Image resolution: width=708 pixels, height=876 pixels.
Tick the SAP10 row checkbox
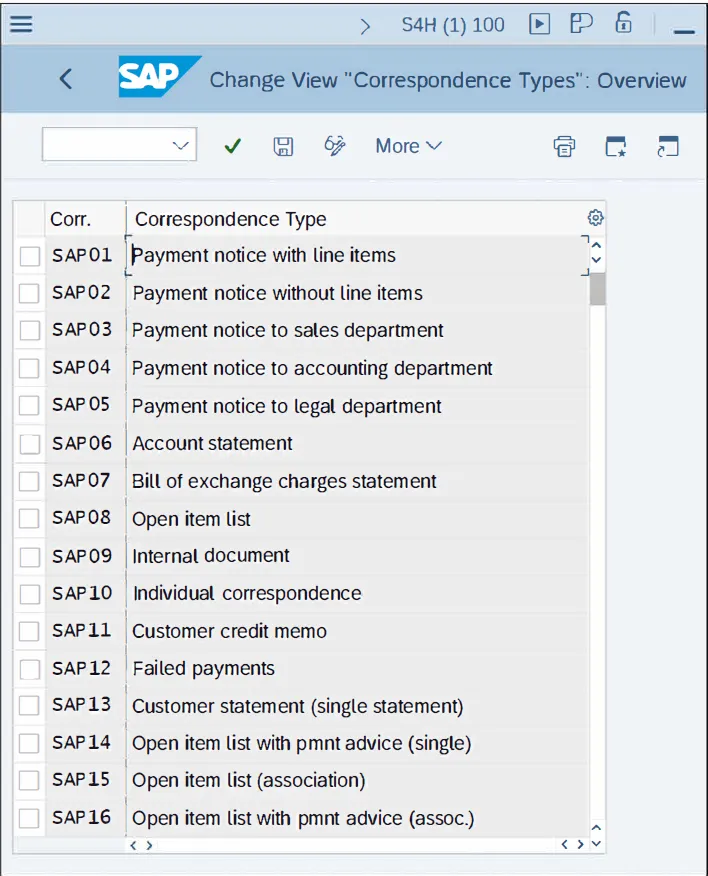[30, 594]
